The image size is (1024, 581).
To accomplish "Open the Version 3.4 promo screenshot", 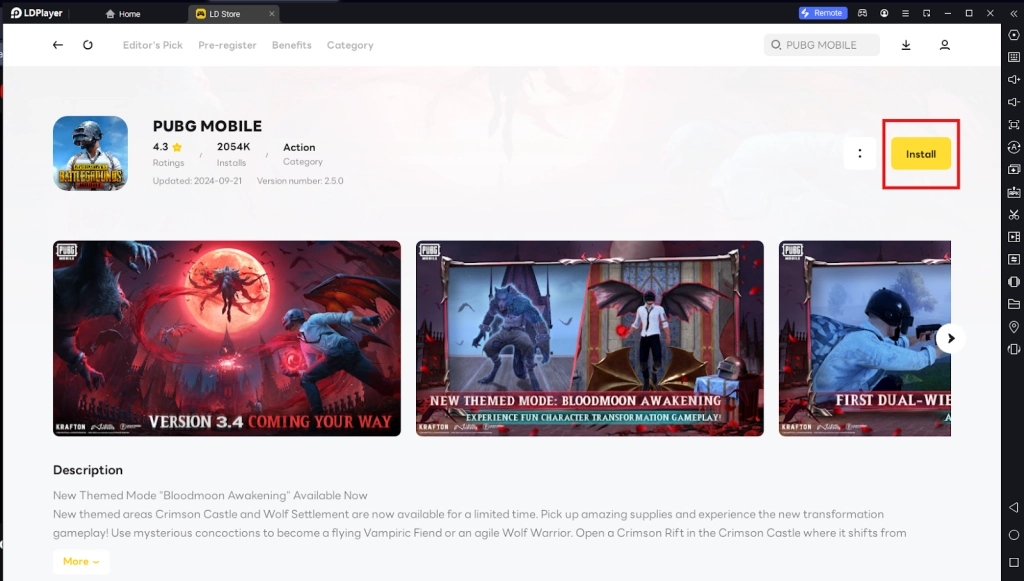I will pos(227,338).
